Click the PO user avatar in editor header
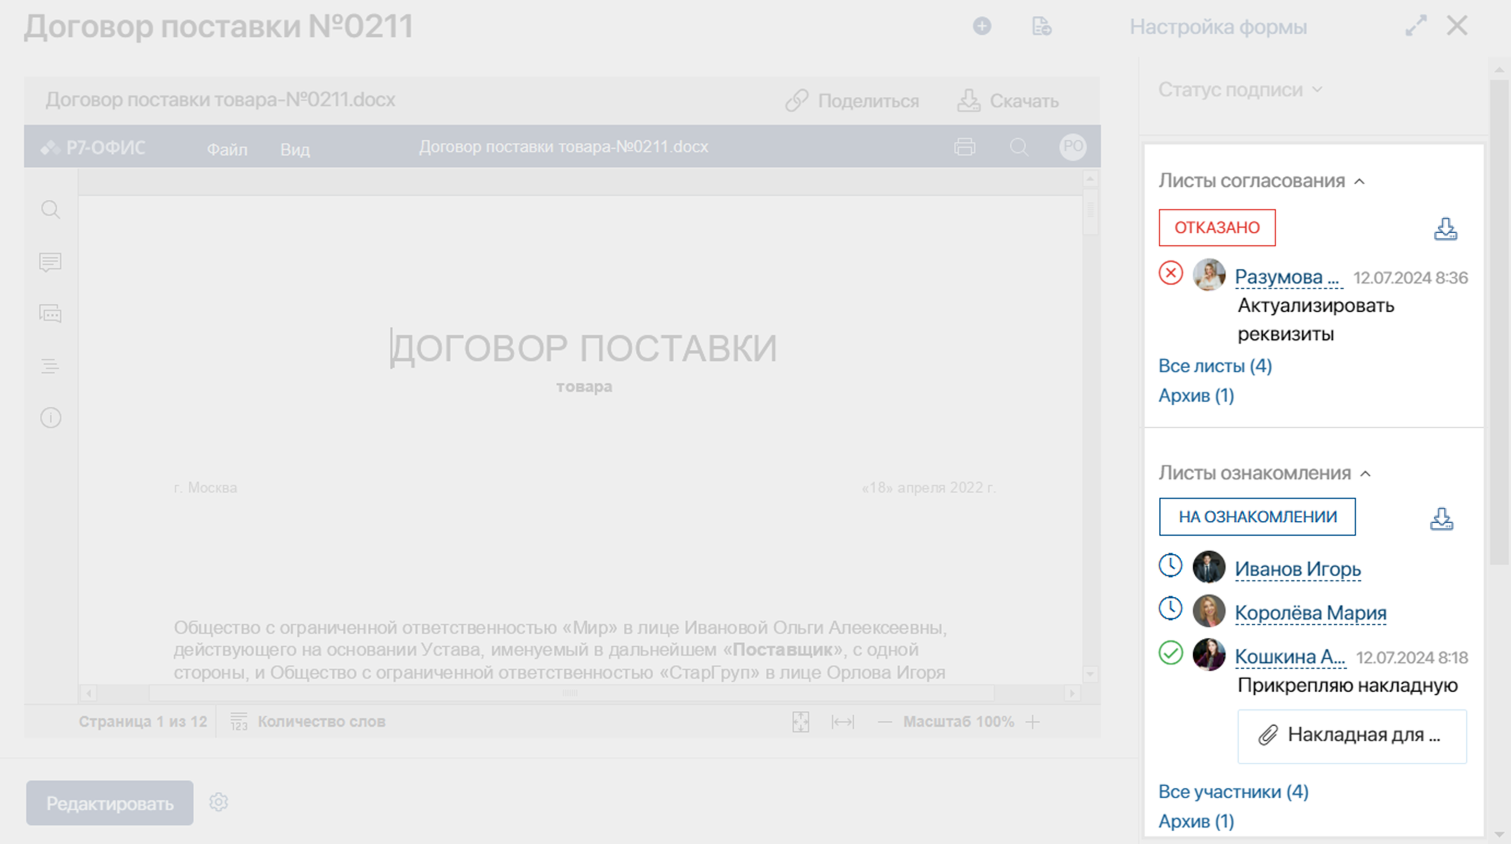Screen dimensions: 1511x844 [1073, 147]
